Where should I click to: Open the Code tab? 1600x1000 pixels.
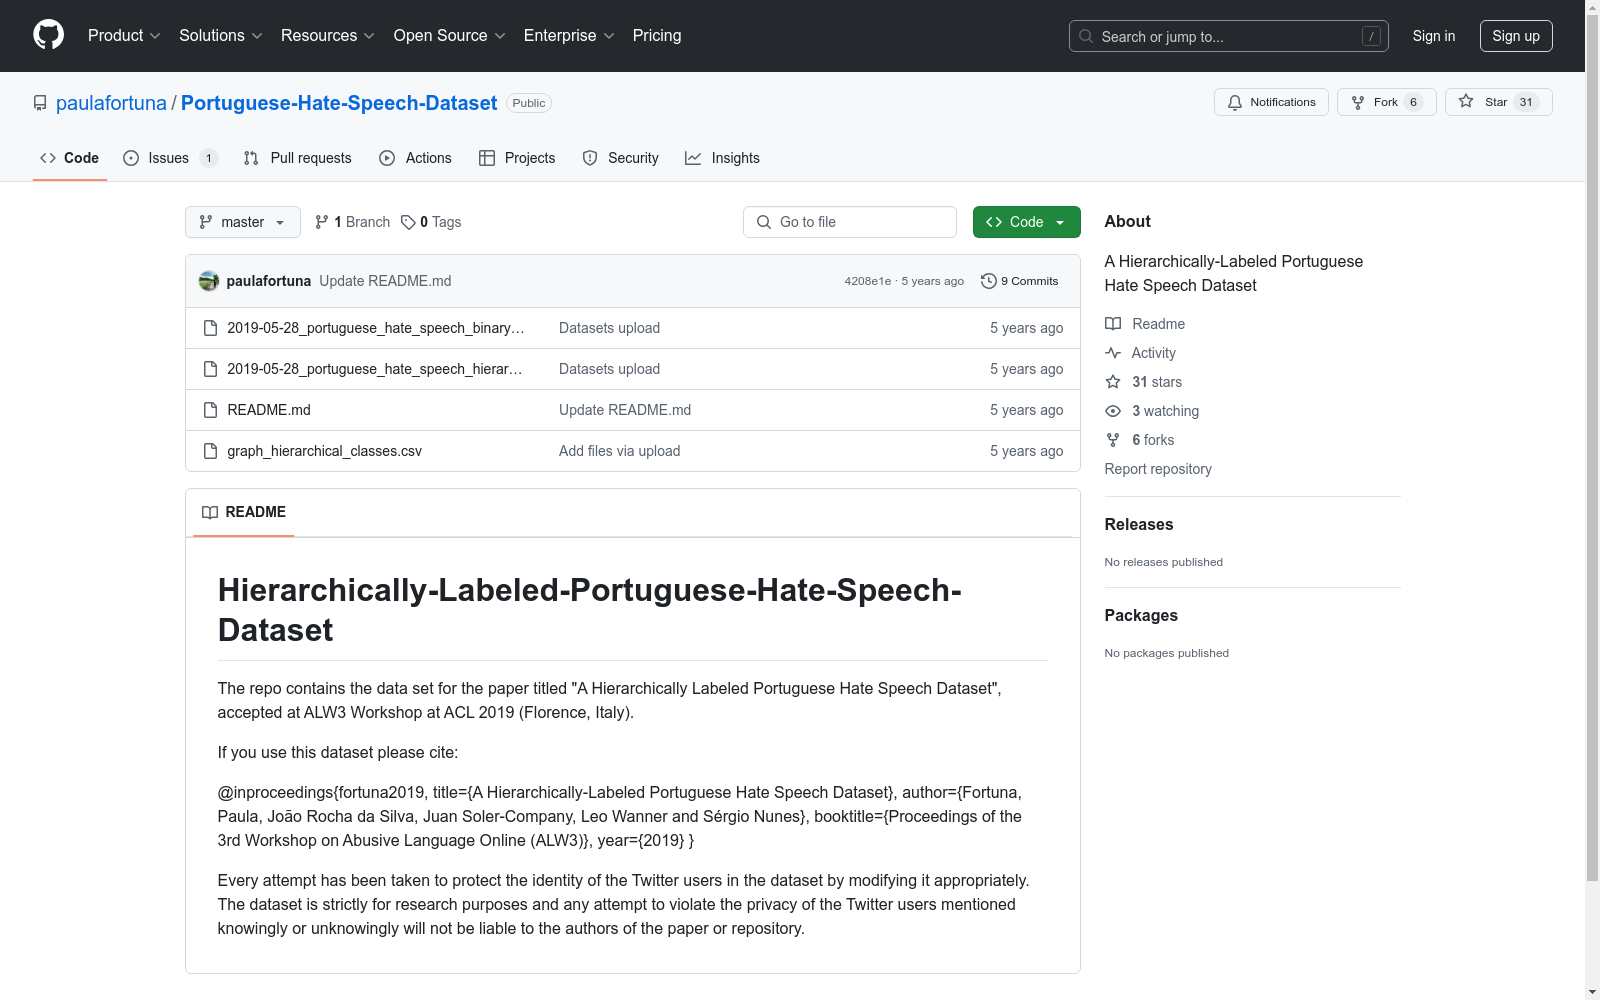[x=70, y=158]
